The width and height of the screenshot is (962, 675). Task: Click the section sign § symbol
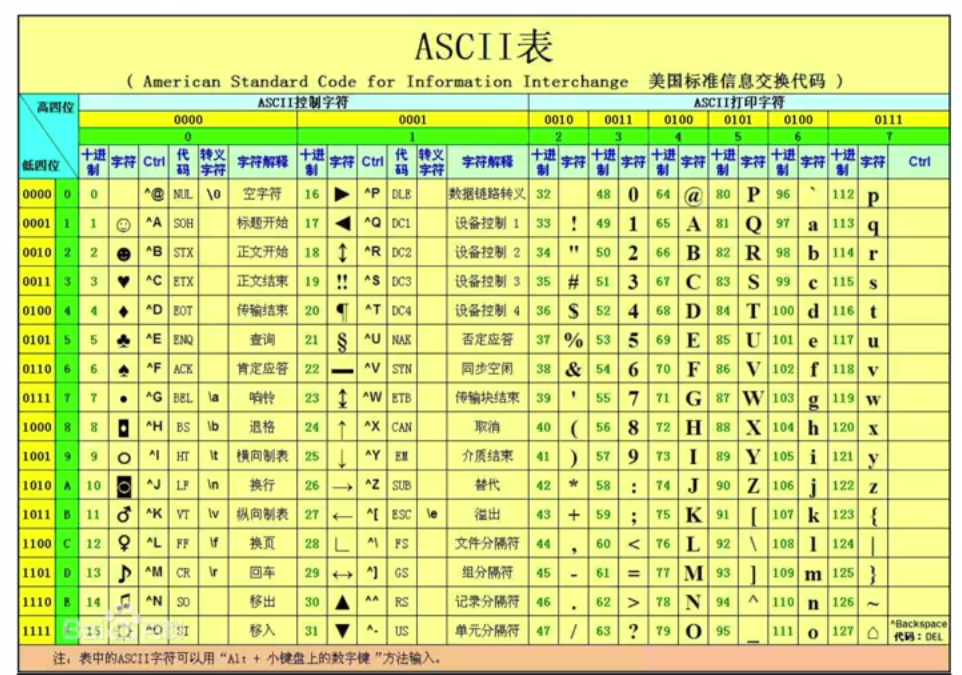pyautogui.click(x=342, y=340)
